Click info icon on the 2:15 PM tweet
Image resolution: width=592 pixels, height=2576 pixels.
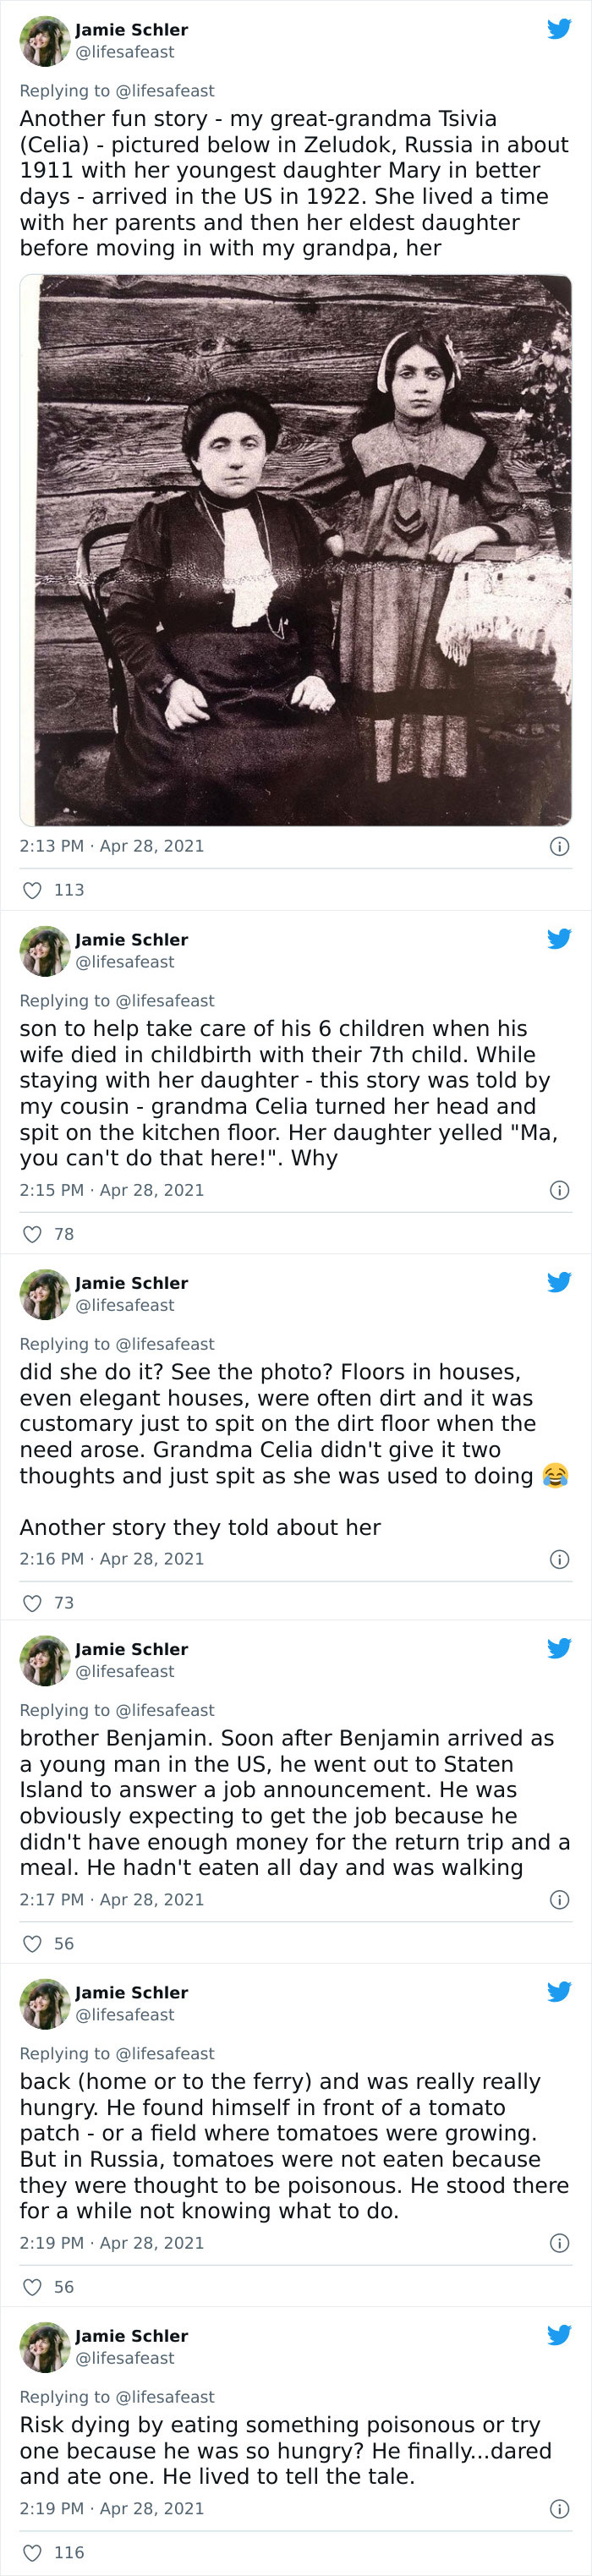(x=560, y=1190)
